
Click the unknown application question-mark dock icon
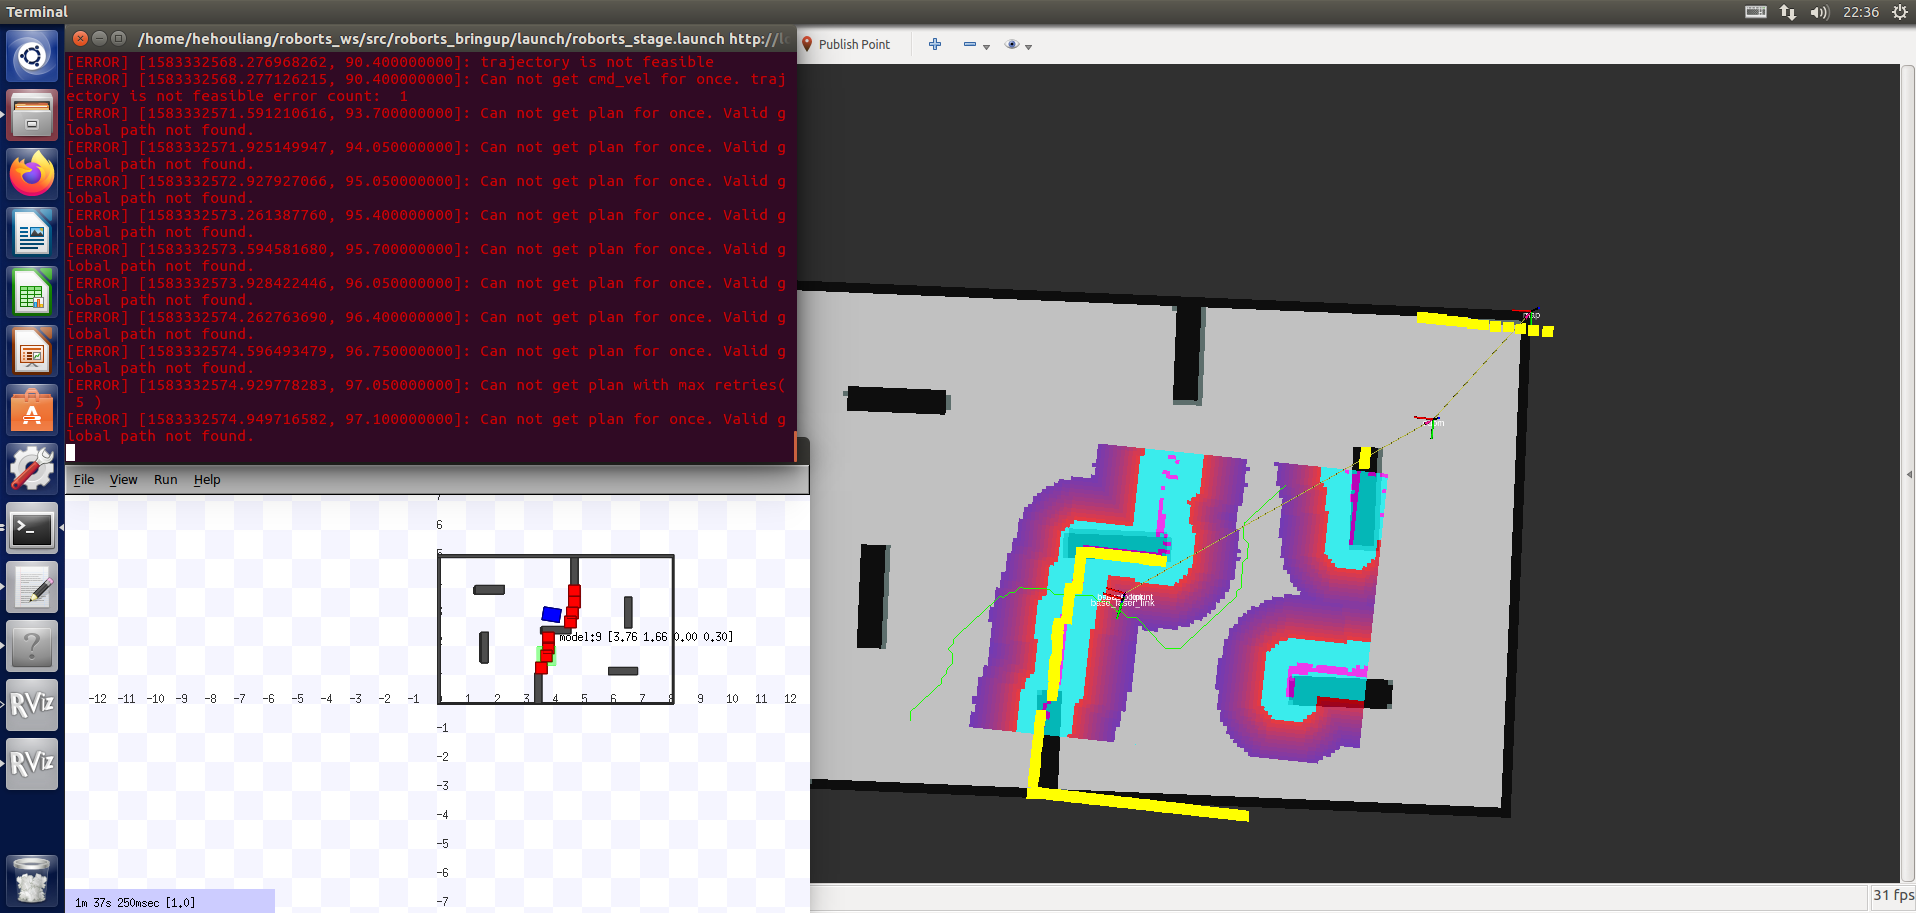click(x=32, y=646)
